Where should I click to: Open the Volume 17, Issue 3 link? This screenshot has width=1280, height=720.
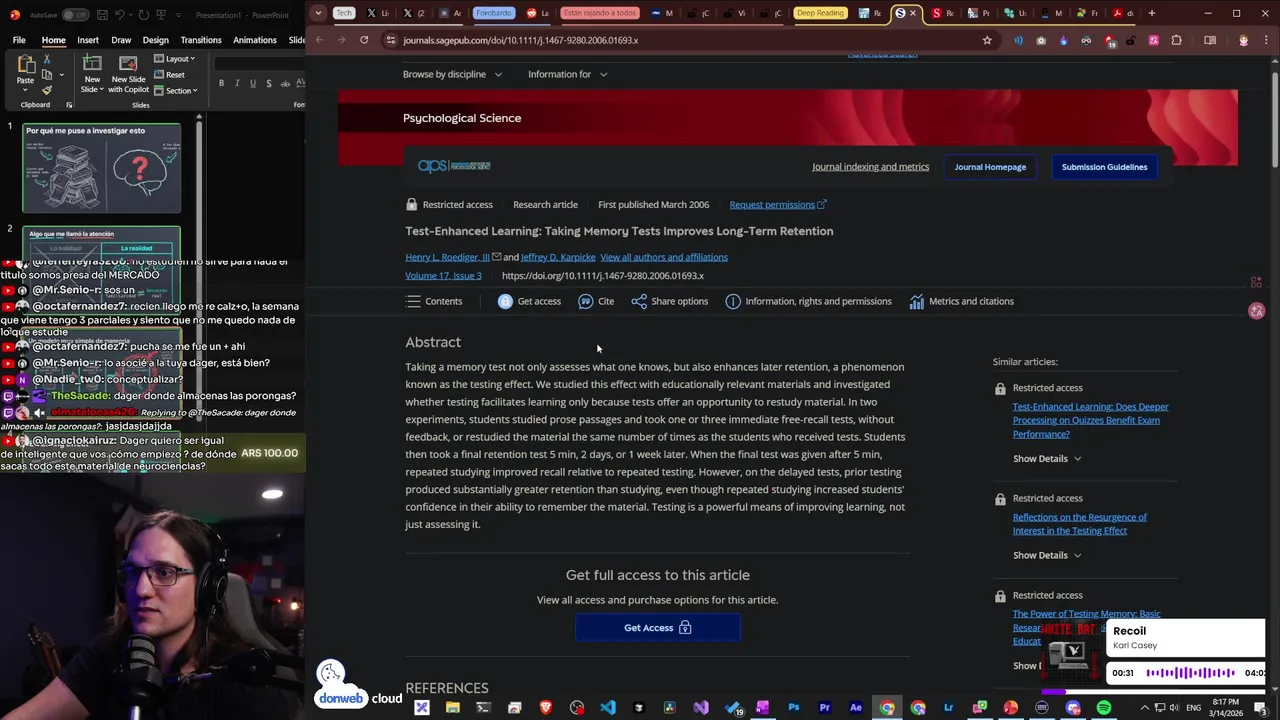coord(443,276)
